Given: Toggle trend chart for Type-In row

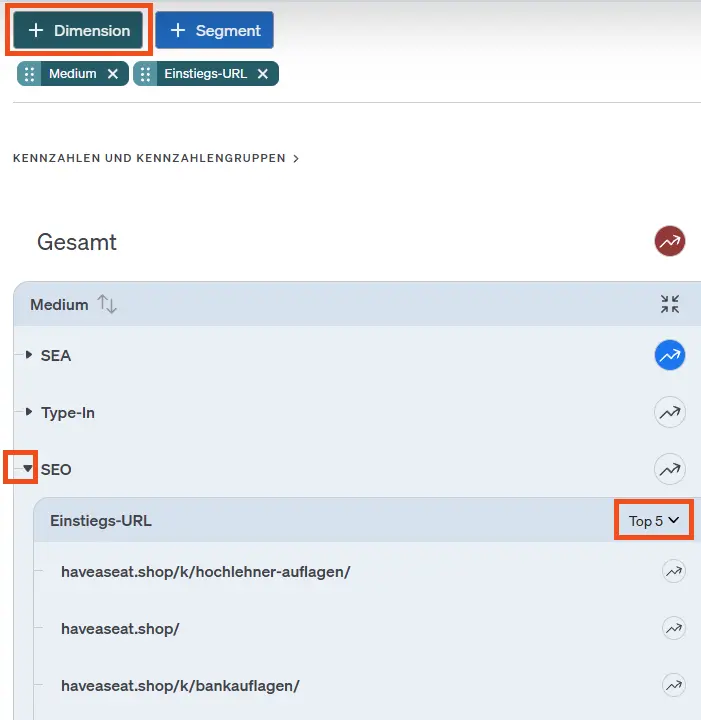Looking at the screenshot, I should coord(669,412).
